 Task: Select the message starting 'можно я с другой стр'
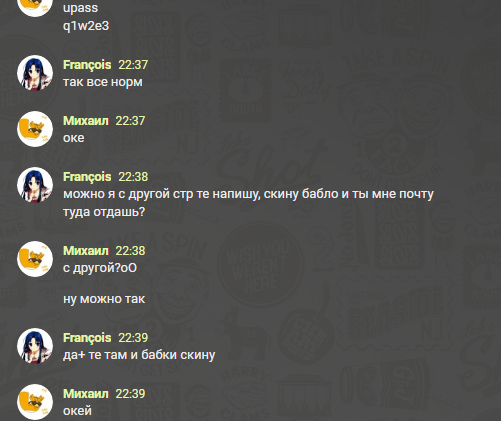click(248, 203)
